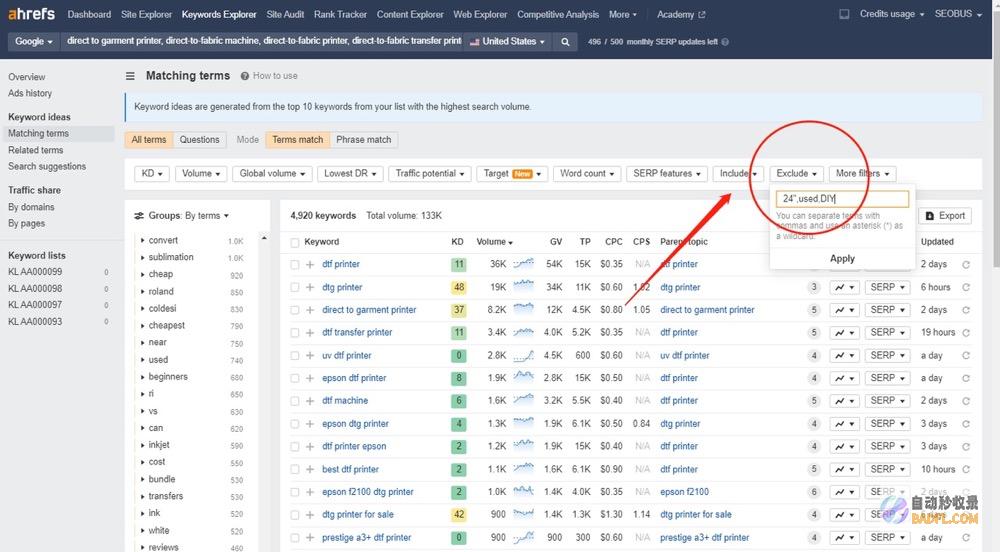The height and width of the screenshot is (552, 1000).
Task: Check the dtf printer row checkbox
Action: pos(295,265)
